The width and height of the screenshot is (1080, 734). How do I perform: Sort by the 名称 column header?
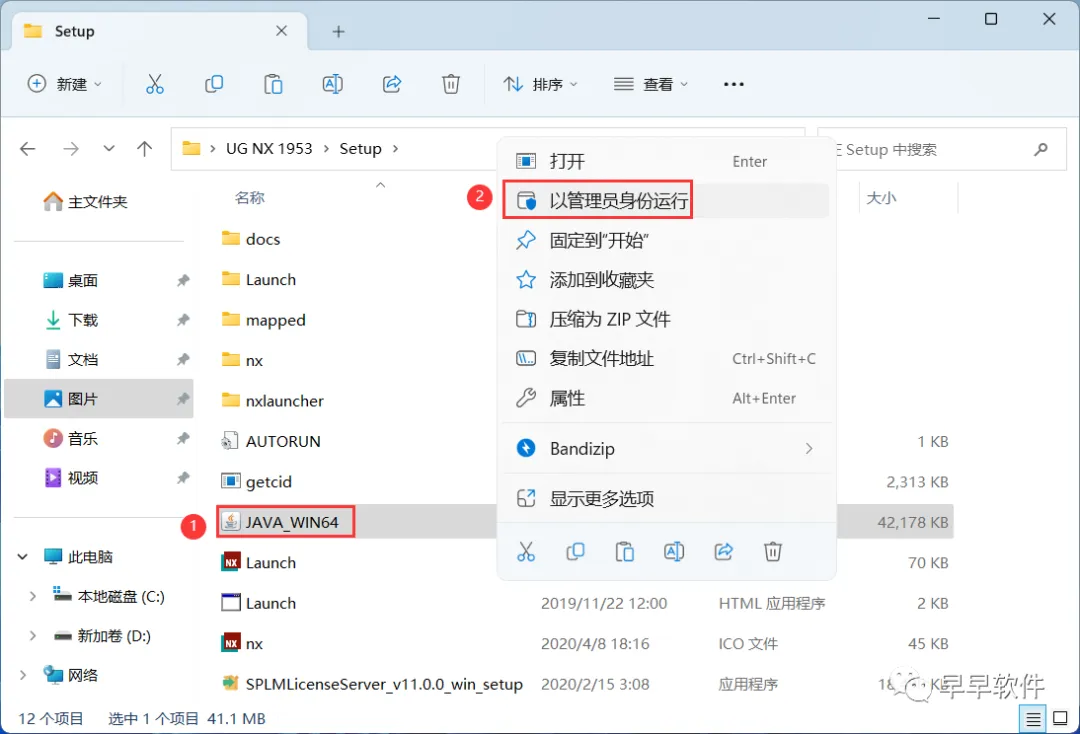pyautogui.click(x=249, y=198)
